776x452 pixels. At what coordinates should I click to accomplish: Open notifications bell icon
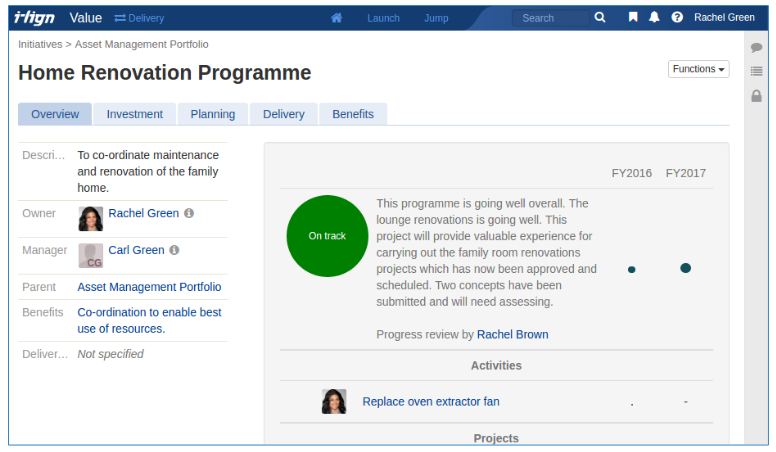[654, 18]
